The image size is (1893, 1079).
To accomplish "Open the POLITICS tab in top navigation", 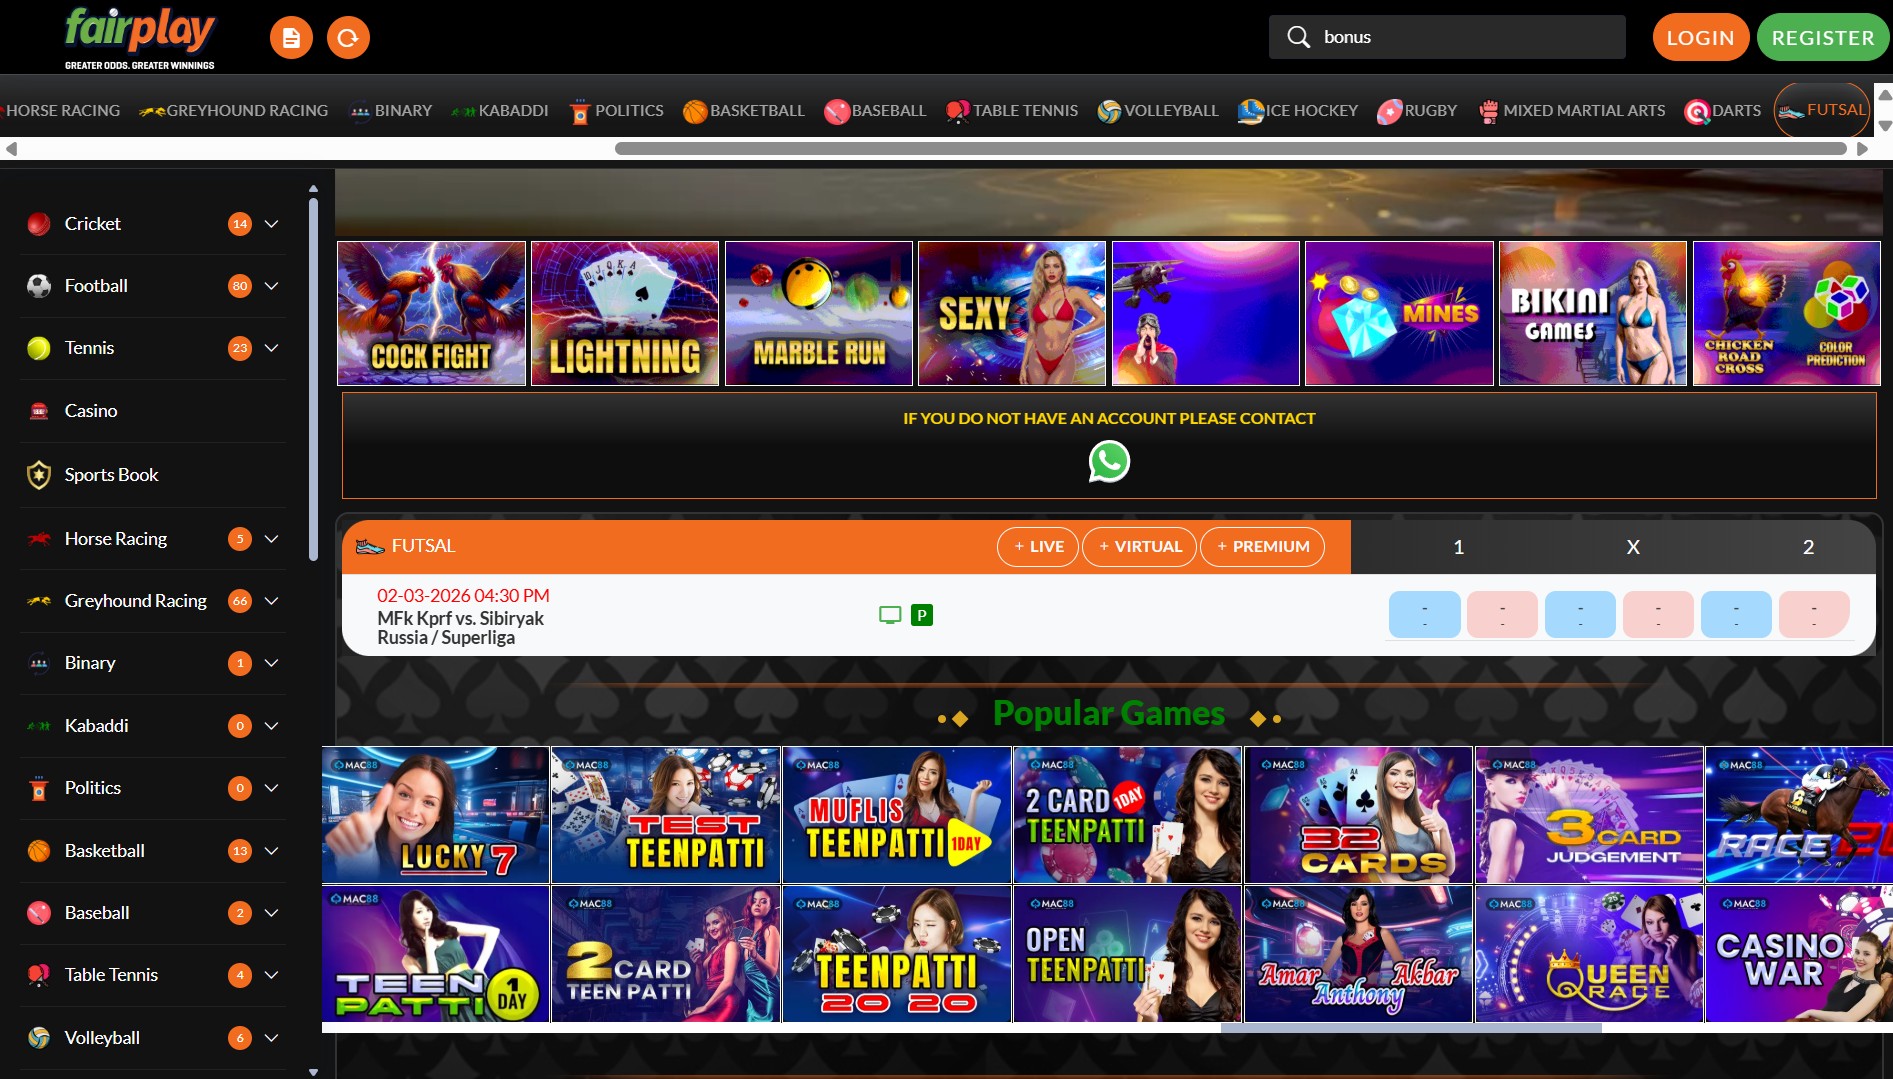I will pos(616,110).
